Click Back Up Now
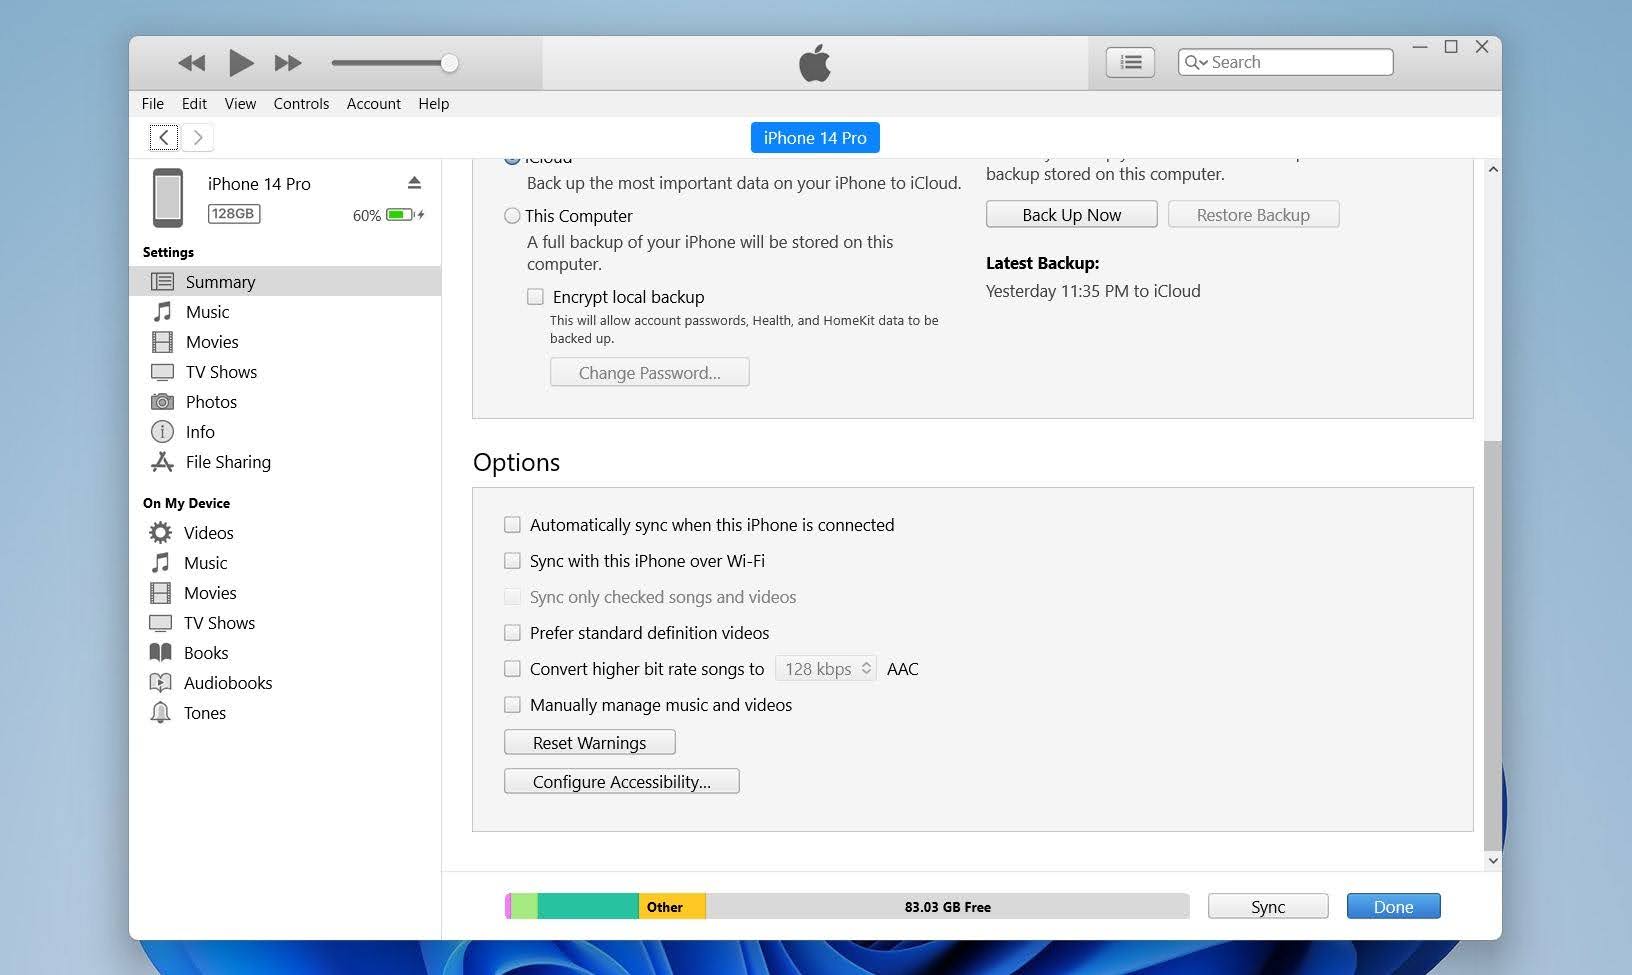 point(1071,215)
